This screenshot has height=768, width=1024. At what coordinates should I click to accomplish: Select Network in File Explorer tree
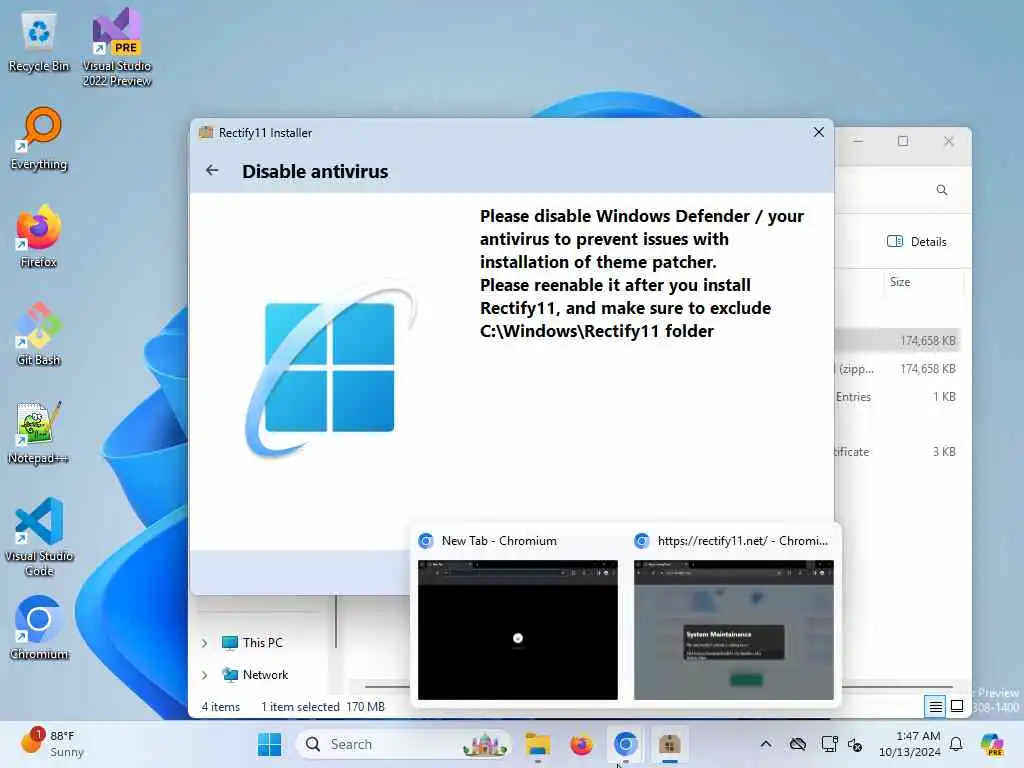(255, 675)
